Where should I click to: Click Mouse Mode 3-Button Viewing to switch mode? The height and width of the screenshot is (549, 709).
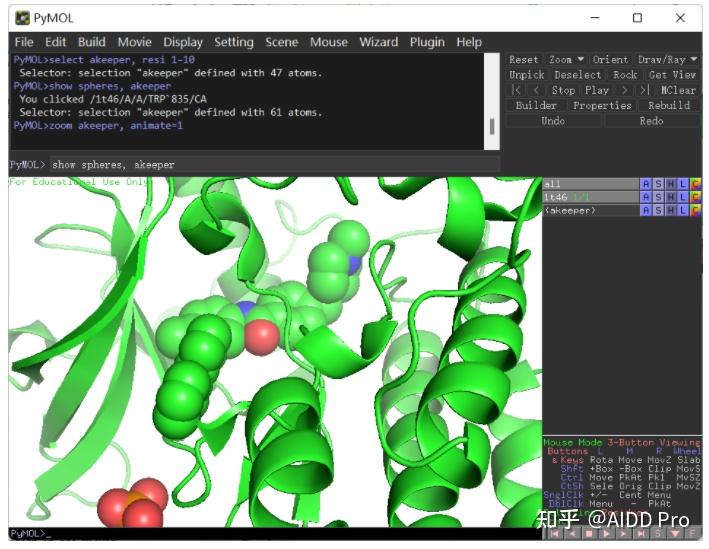tap(620, 442)
